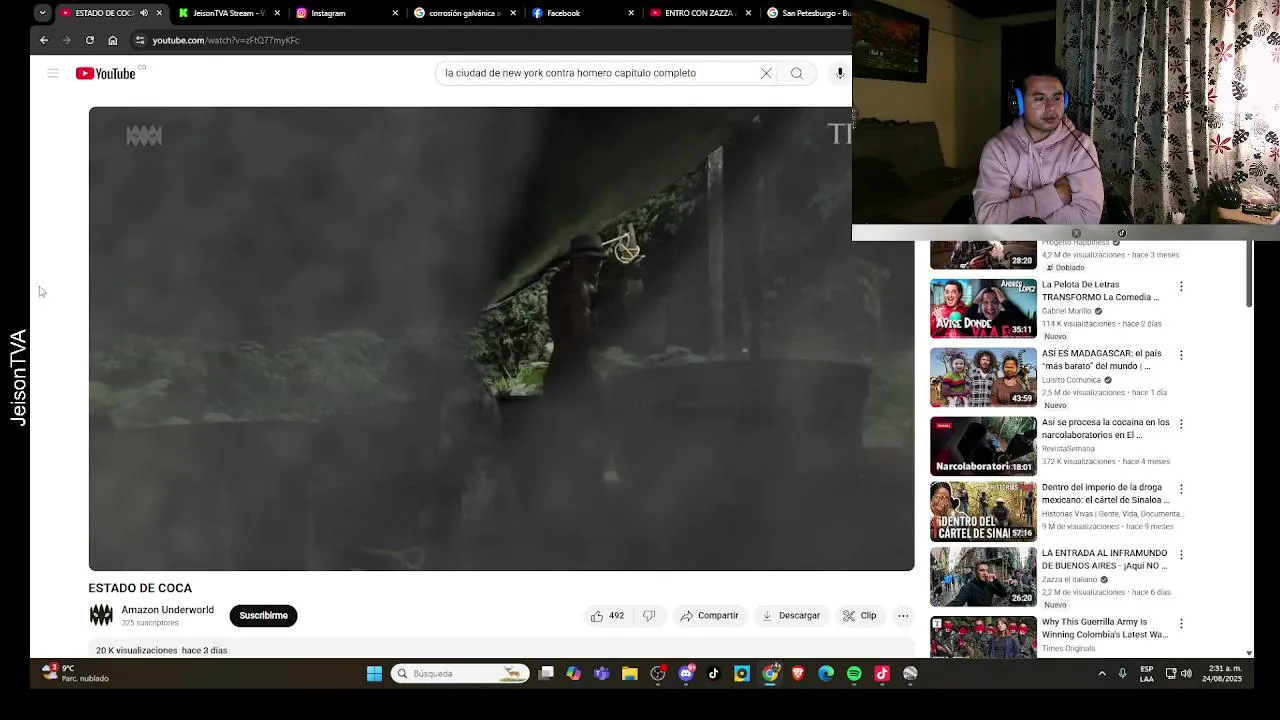Close the Instagram tab
Viewport: 1280px width, 720px height.
point(395,13)
